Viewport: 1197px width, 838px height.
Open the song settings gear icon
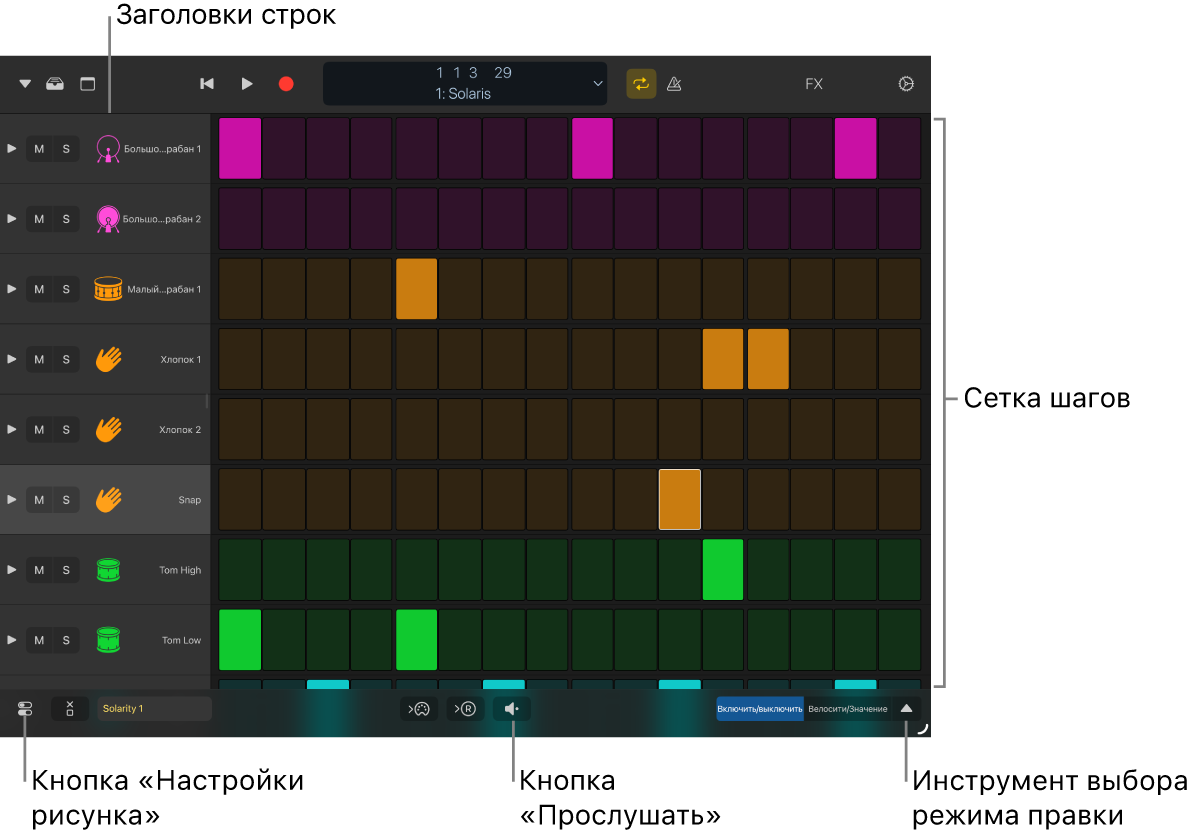906,84
